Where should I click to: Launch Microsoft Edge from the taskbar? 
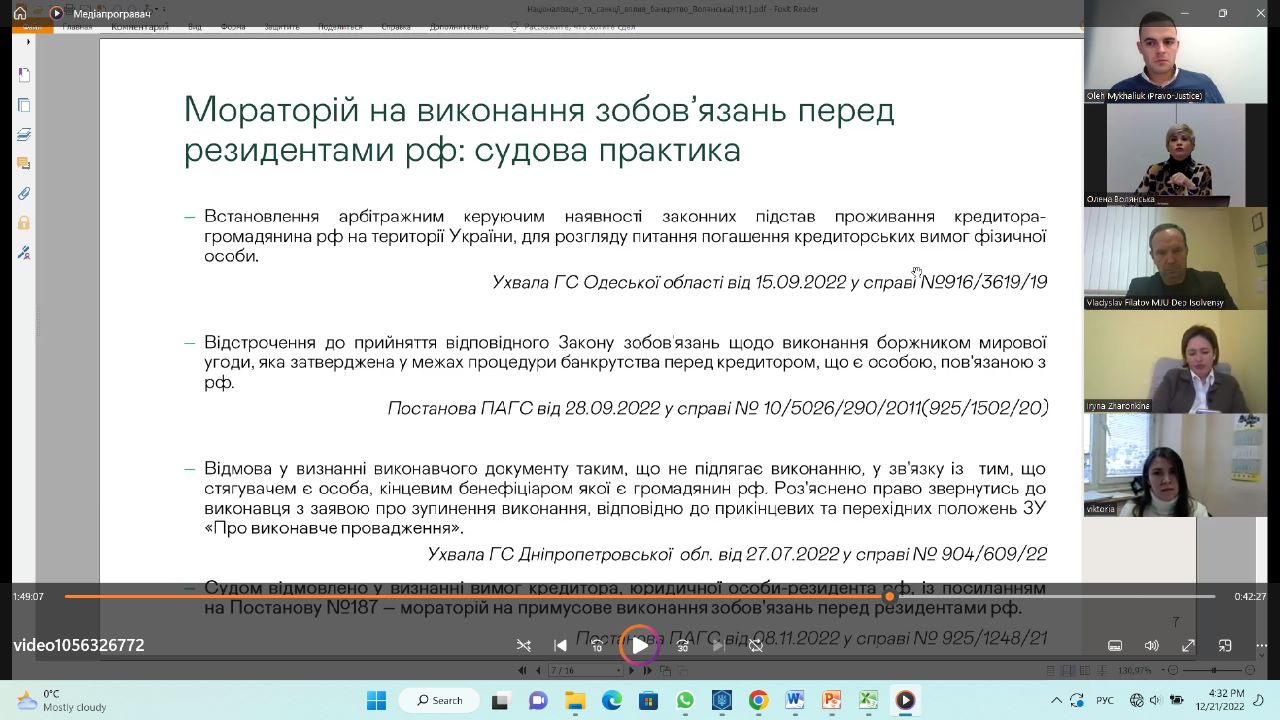(x=611, y=700)
